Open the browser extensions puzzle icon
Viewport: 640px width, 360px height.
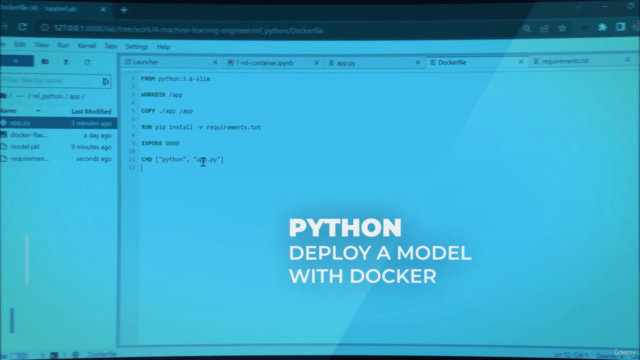coord(602,27)
